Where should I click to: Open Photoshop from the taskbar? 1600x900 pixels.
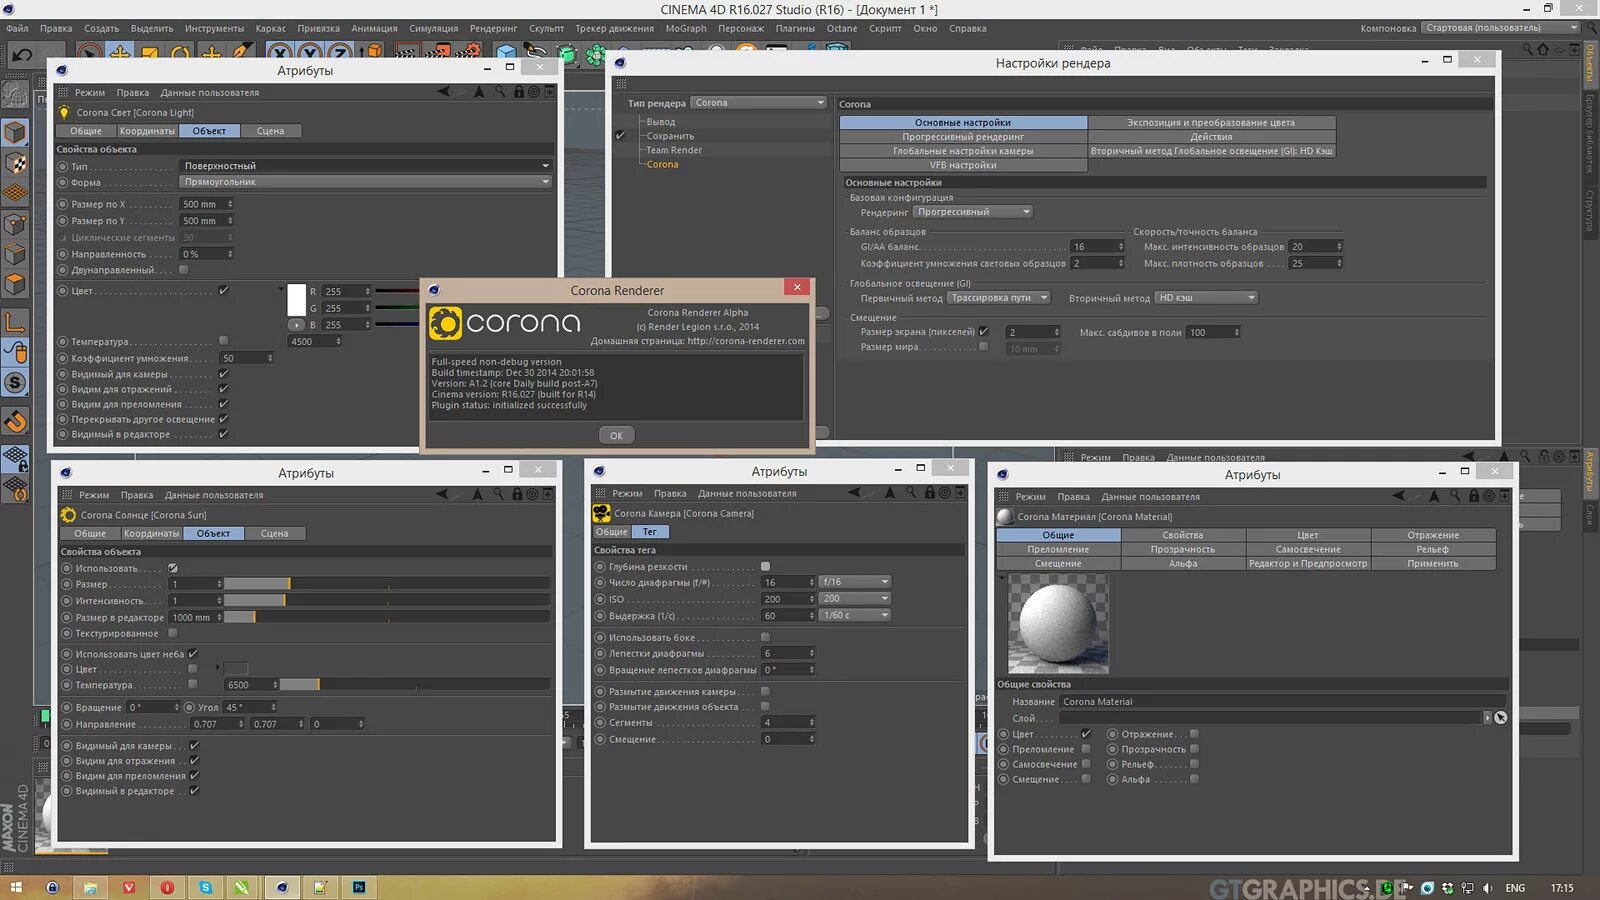[358, 887]
